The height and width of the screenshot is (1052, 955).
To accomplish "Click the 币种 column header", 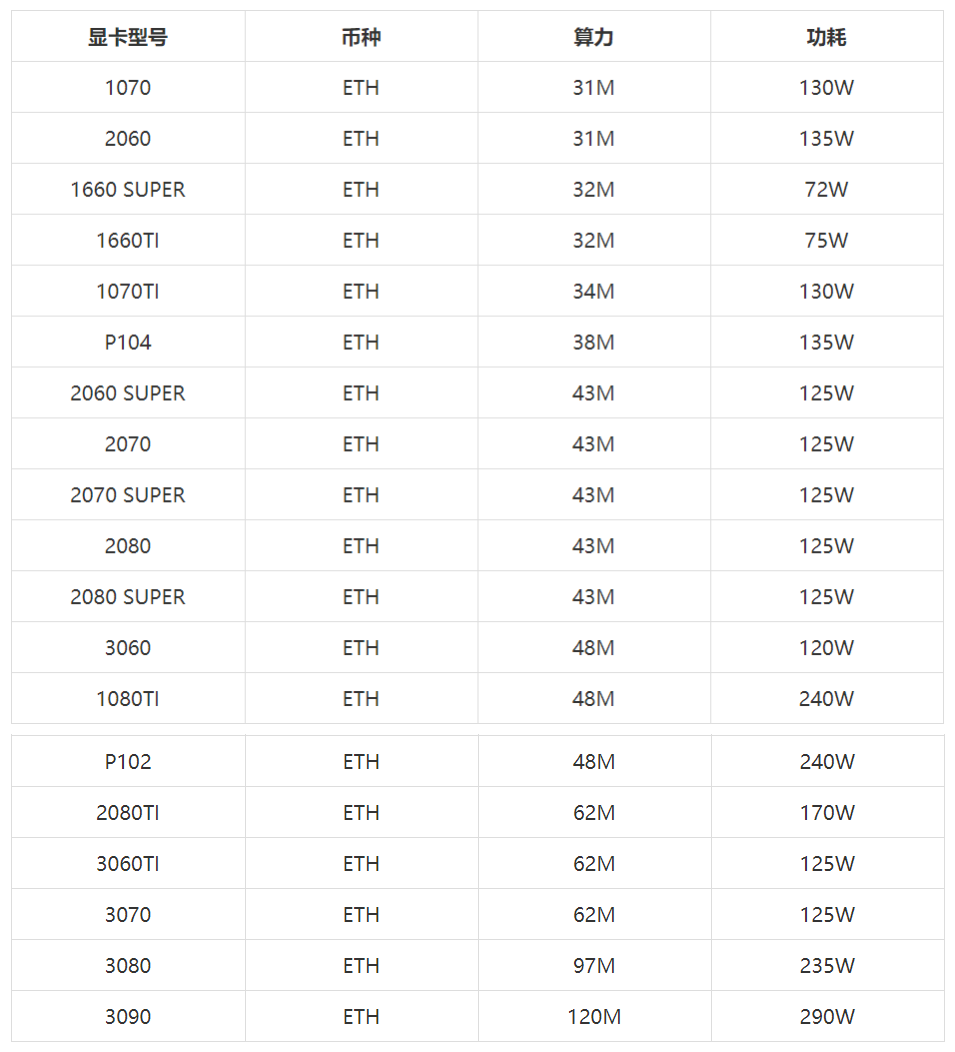I will coord(361,37).
